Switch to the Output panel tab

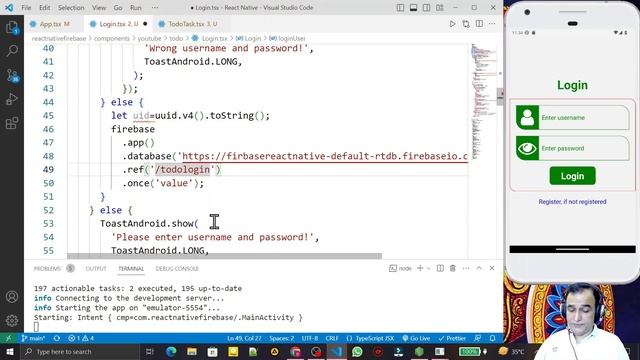point(96,269)
